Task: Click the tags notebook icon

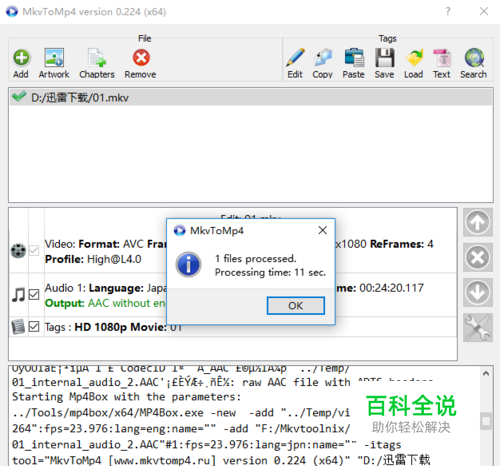Action: click(x=18, y=327)
